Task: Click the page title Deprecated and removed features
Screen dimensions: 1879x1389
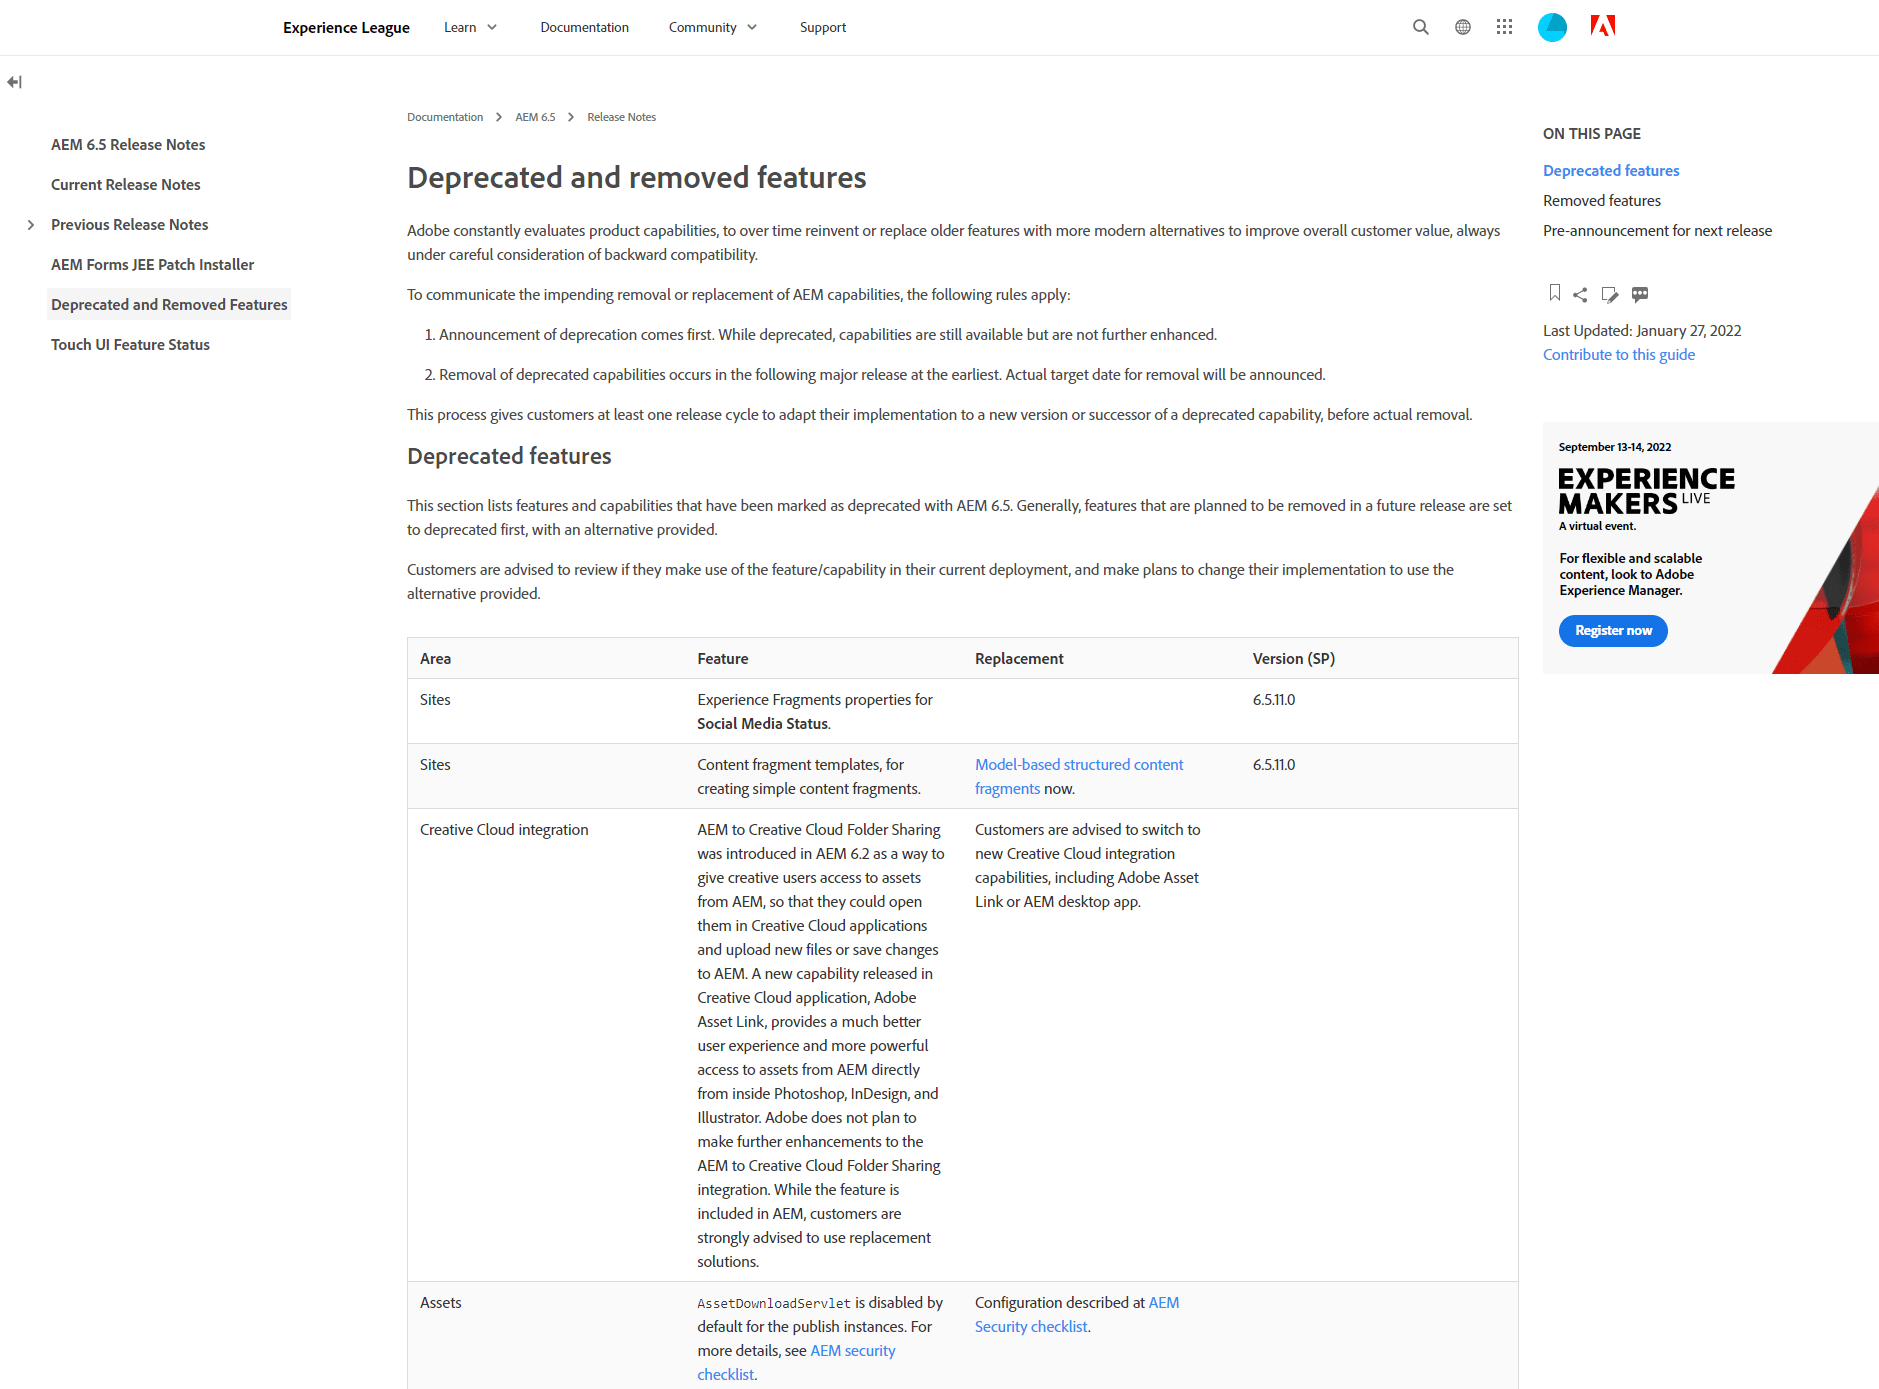Action: coord(637,177)
